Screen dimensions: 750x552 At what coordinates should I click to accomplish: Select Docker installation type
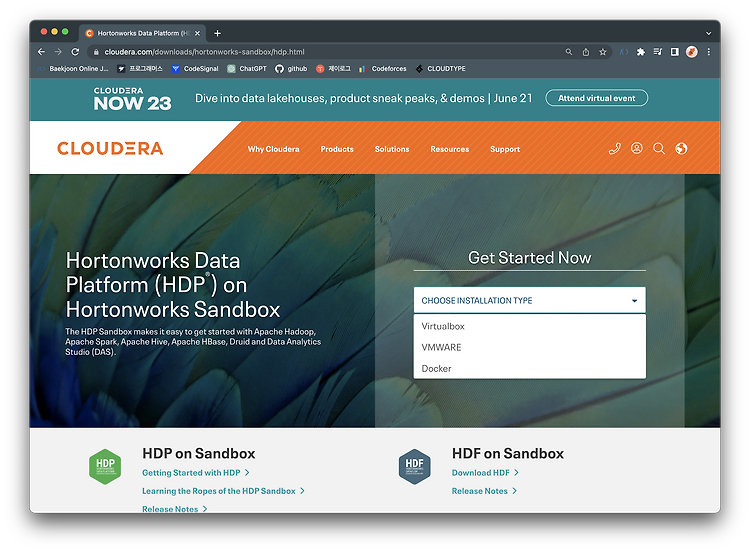pos(529,368)
